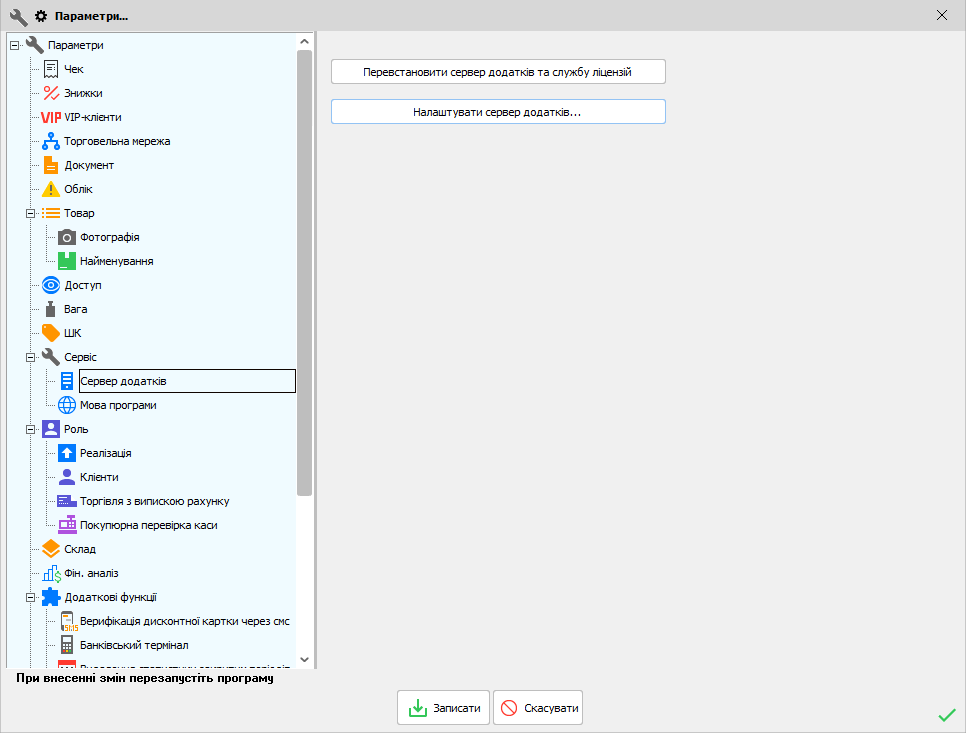Select the eye icon for Доступ

[51, 285]
